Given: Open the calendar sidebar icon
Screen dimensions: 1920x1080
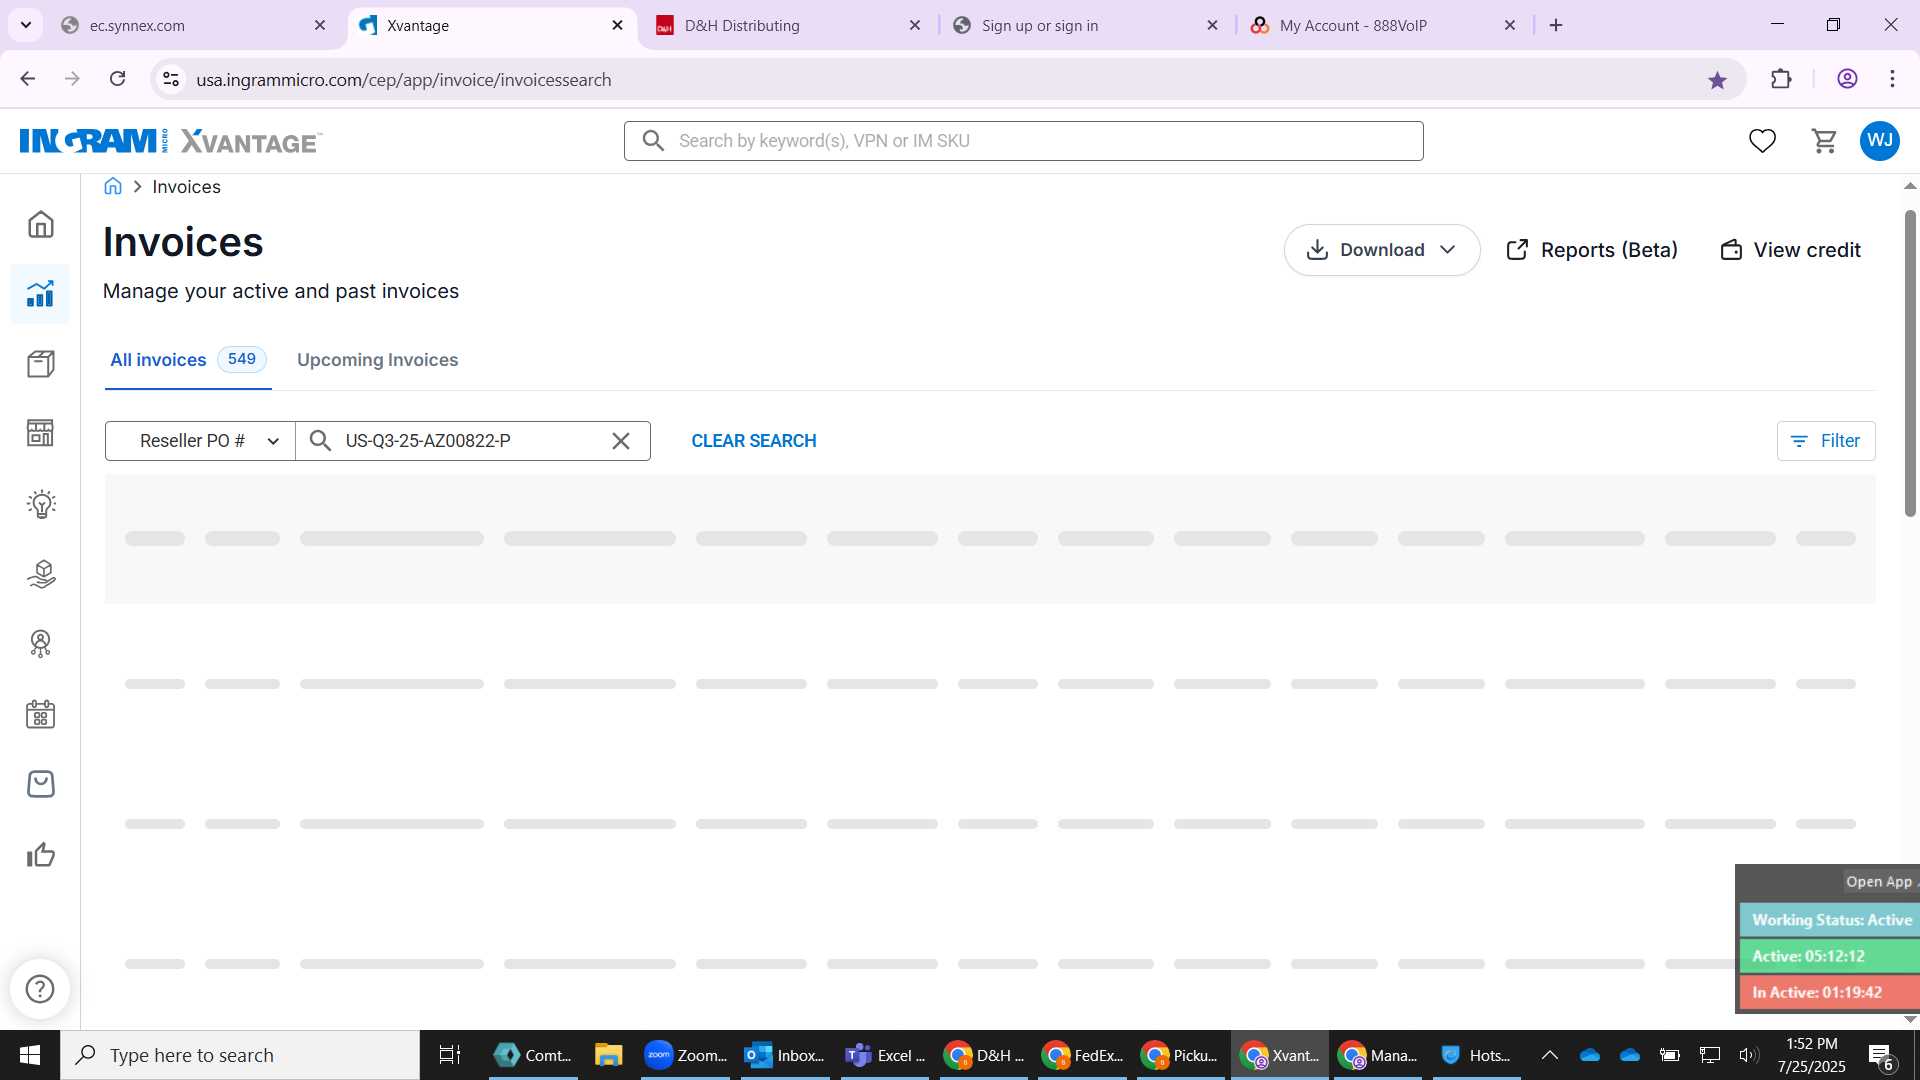Looking at the screenshot, I should [40, 714].
